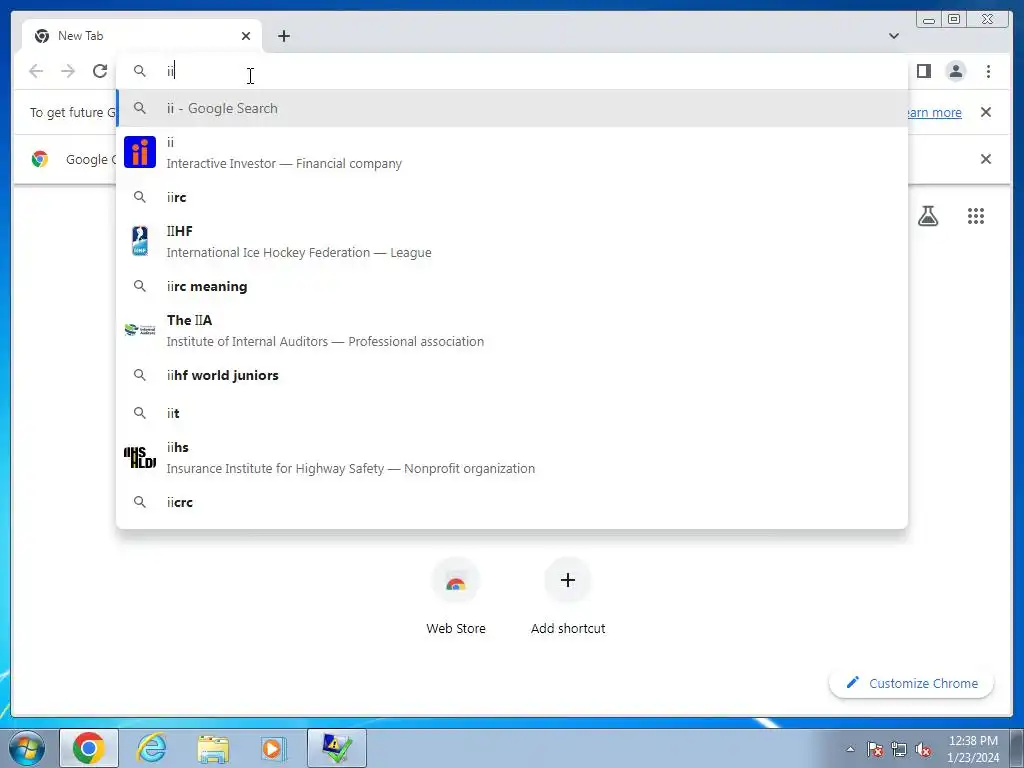Dismiss the 'To get future' info bar
1024x768 pixels.
(x=986, y=112)
